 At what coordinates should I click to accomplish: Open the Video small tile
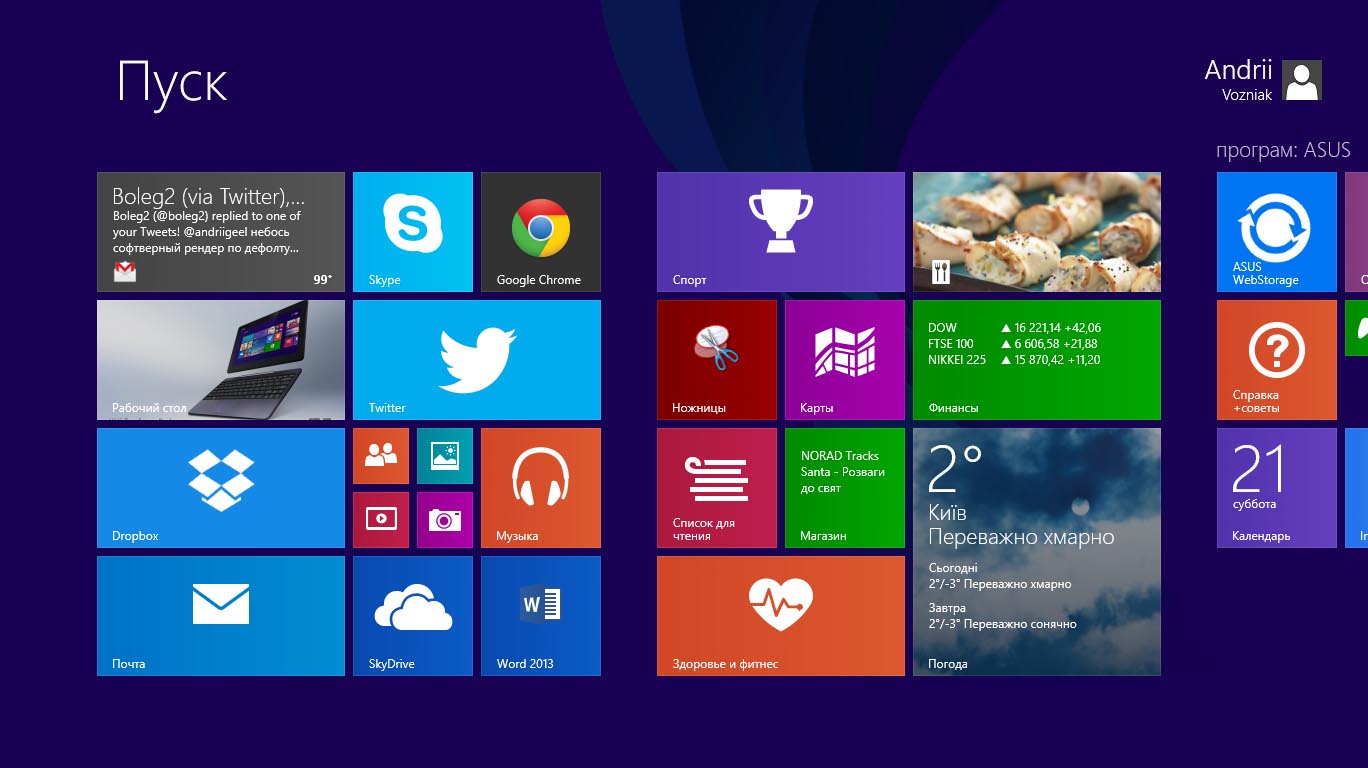tap(381, 520)
